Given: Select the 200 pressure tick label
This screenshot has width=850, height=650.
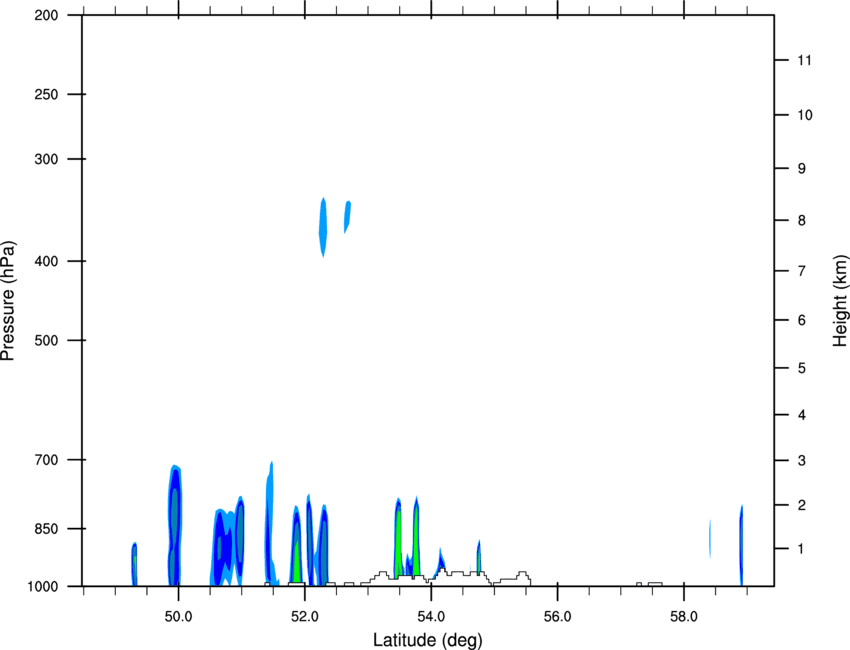Looking at the screenshot, I should click(47, 15).
